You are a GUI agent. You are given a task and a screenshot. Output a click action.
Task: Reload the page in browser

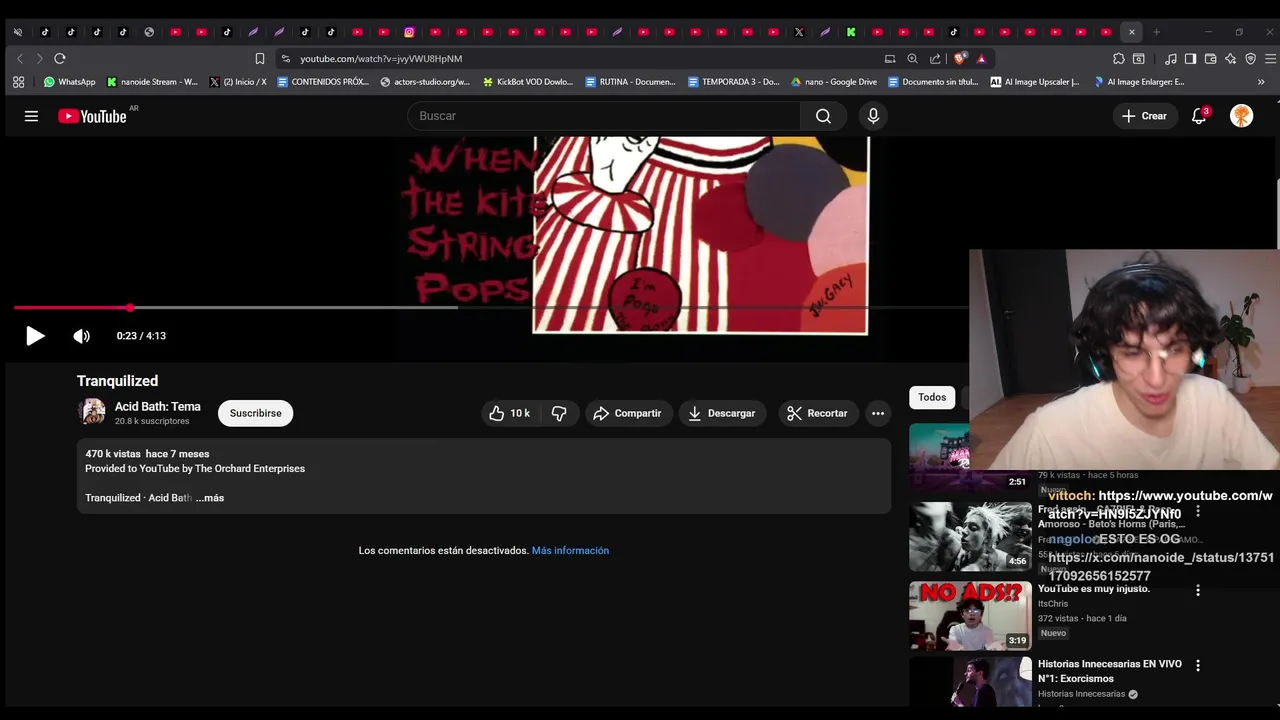60,59
